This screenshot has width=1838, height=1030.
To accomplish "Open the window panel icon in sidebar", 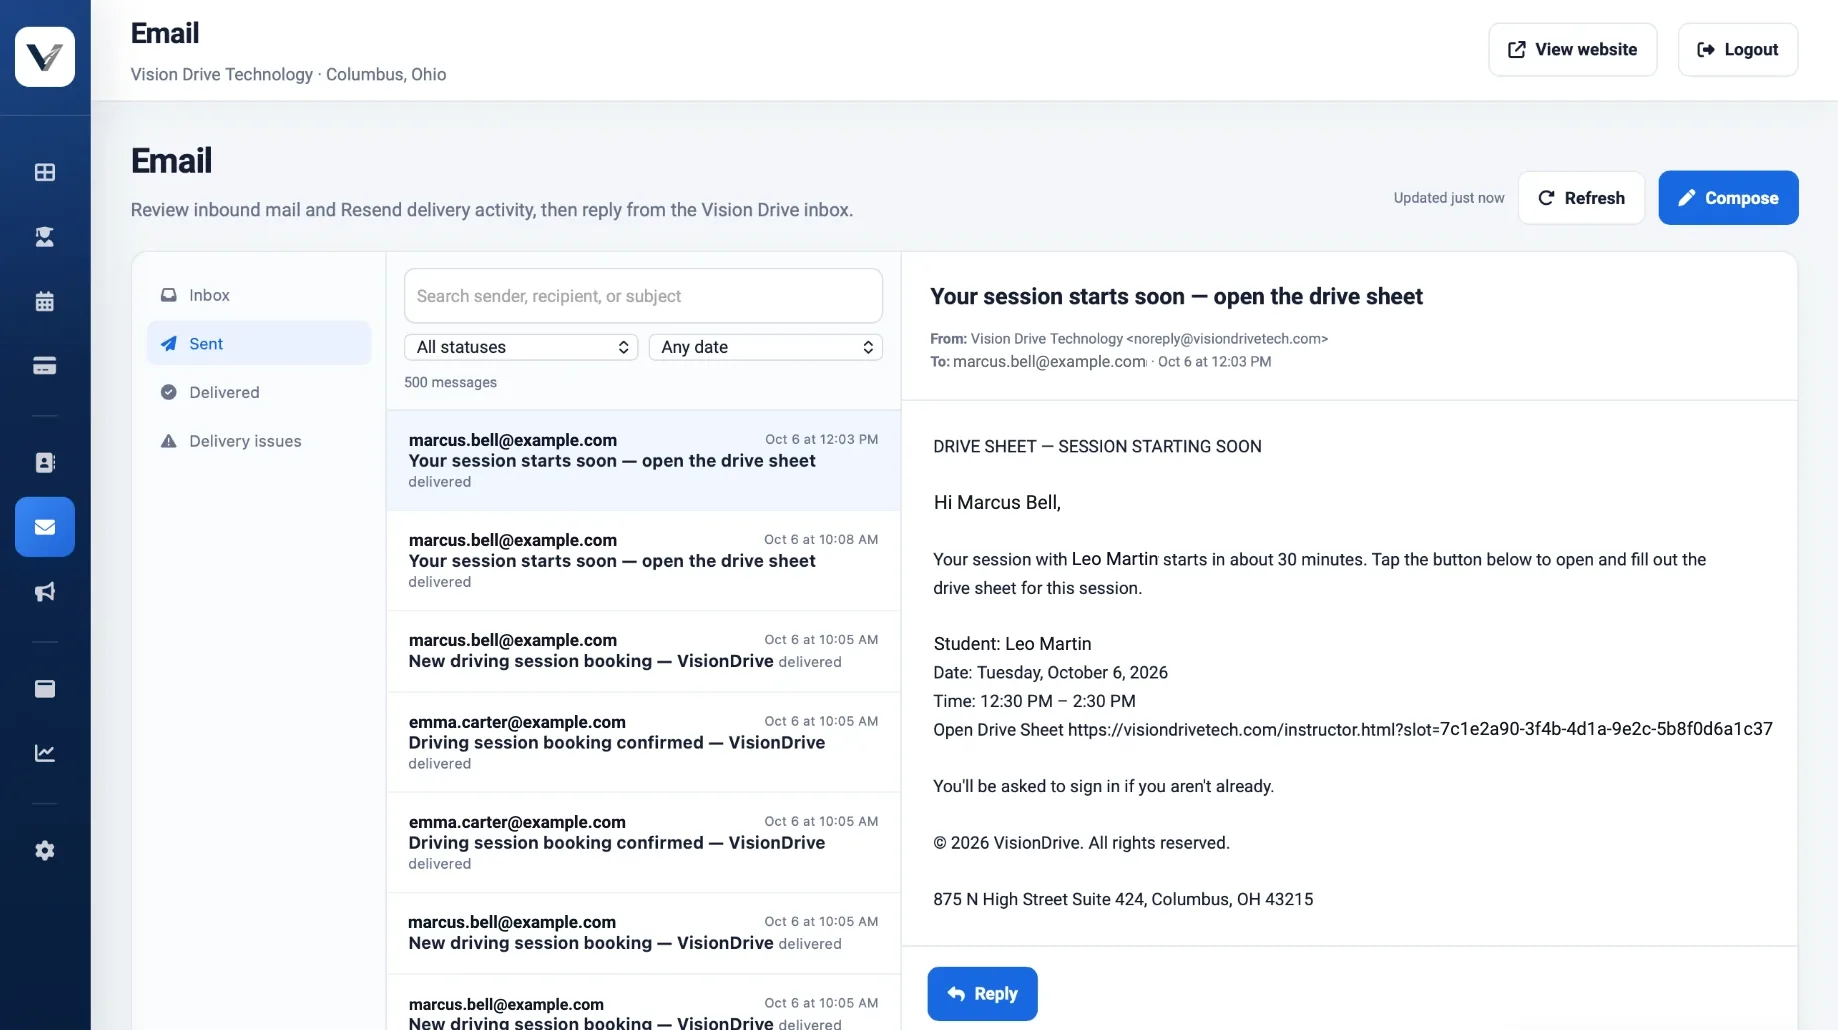I will (x=45, y=688).
